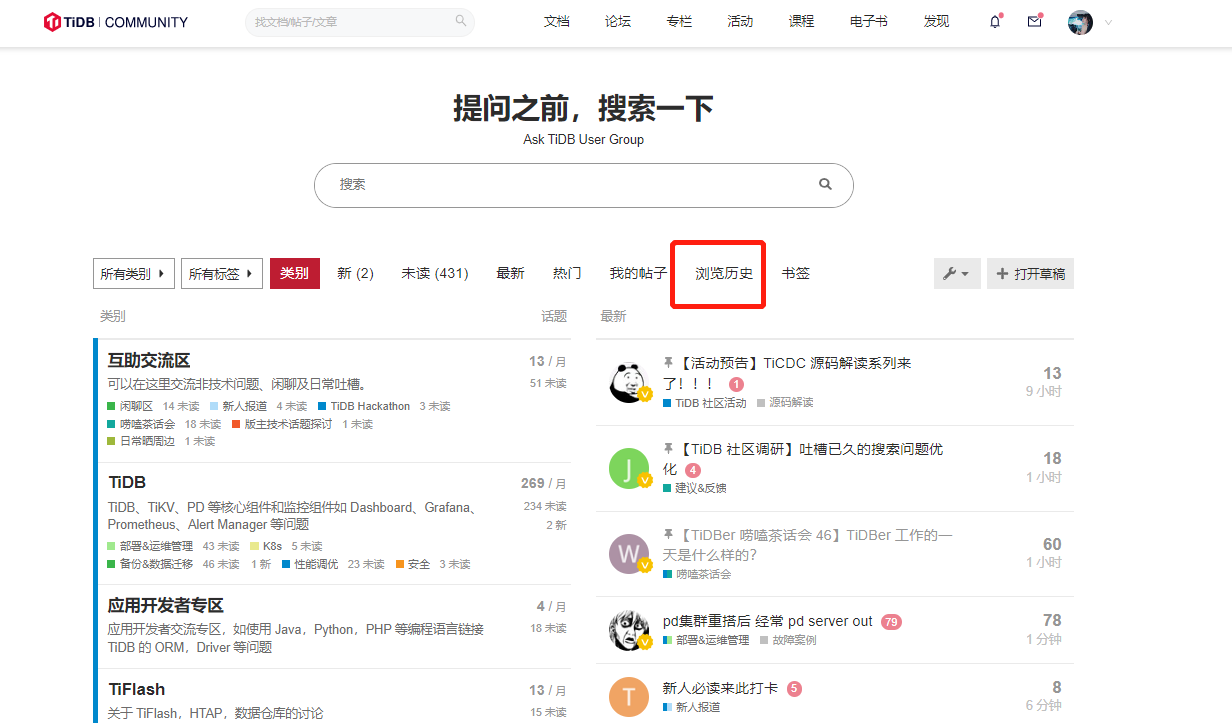1232x723 pixels.
Task: Select the 热门 tab
Action: tap(567, 273)
